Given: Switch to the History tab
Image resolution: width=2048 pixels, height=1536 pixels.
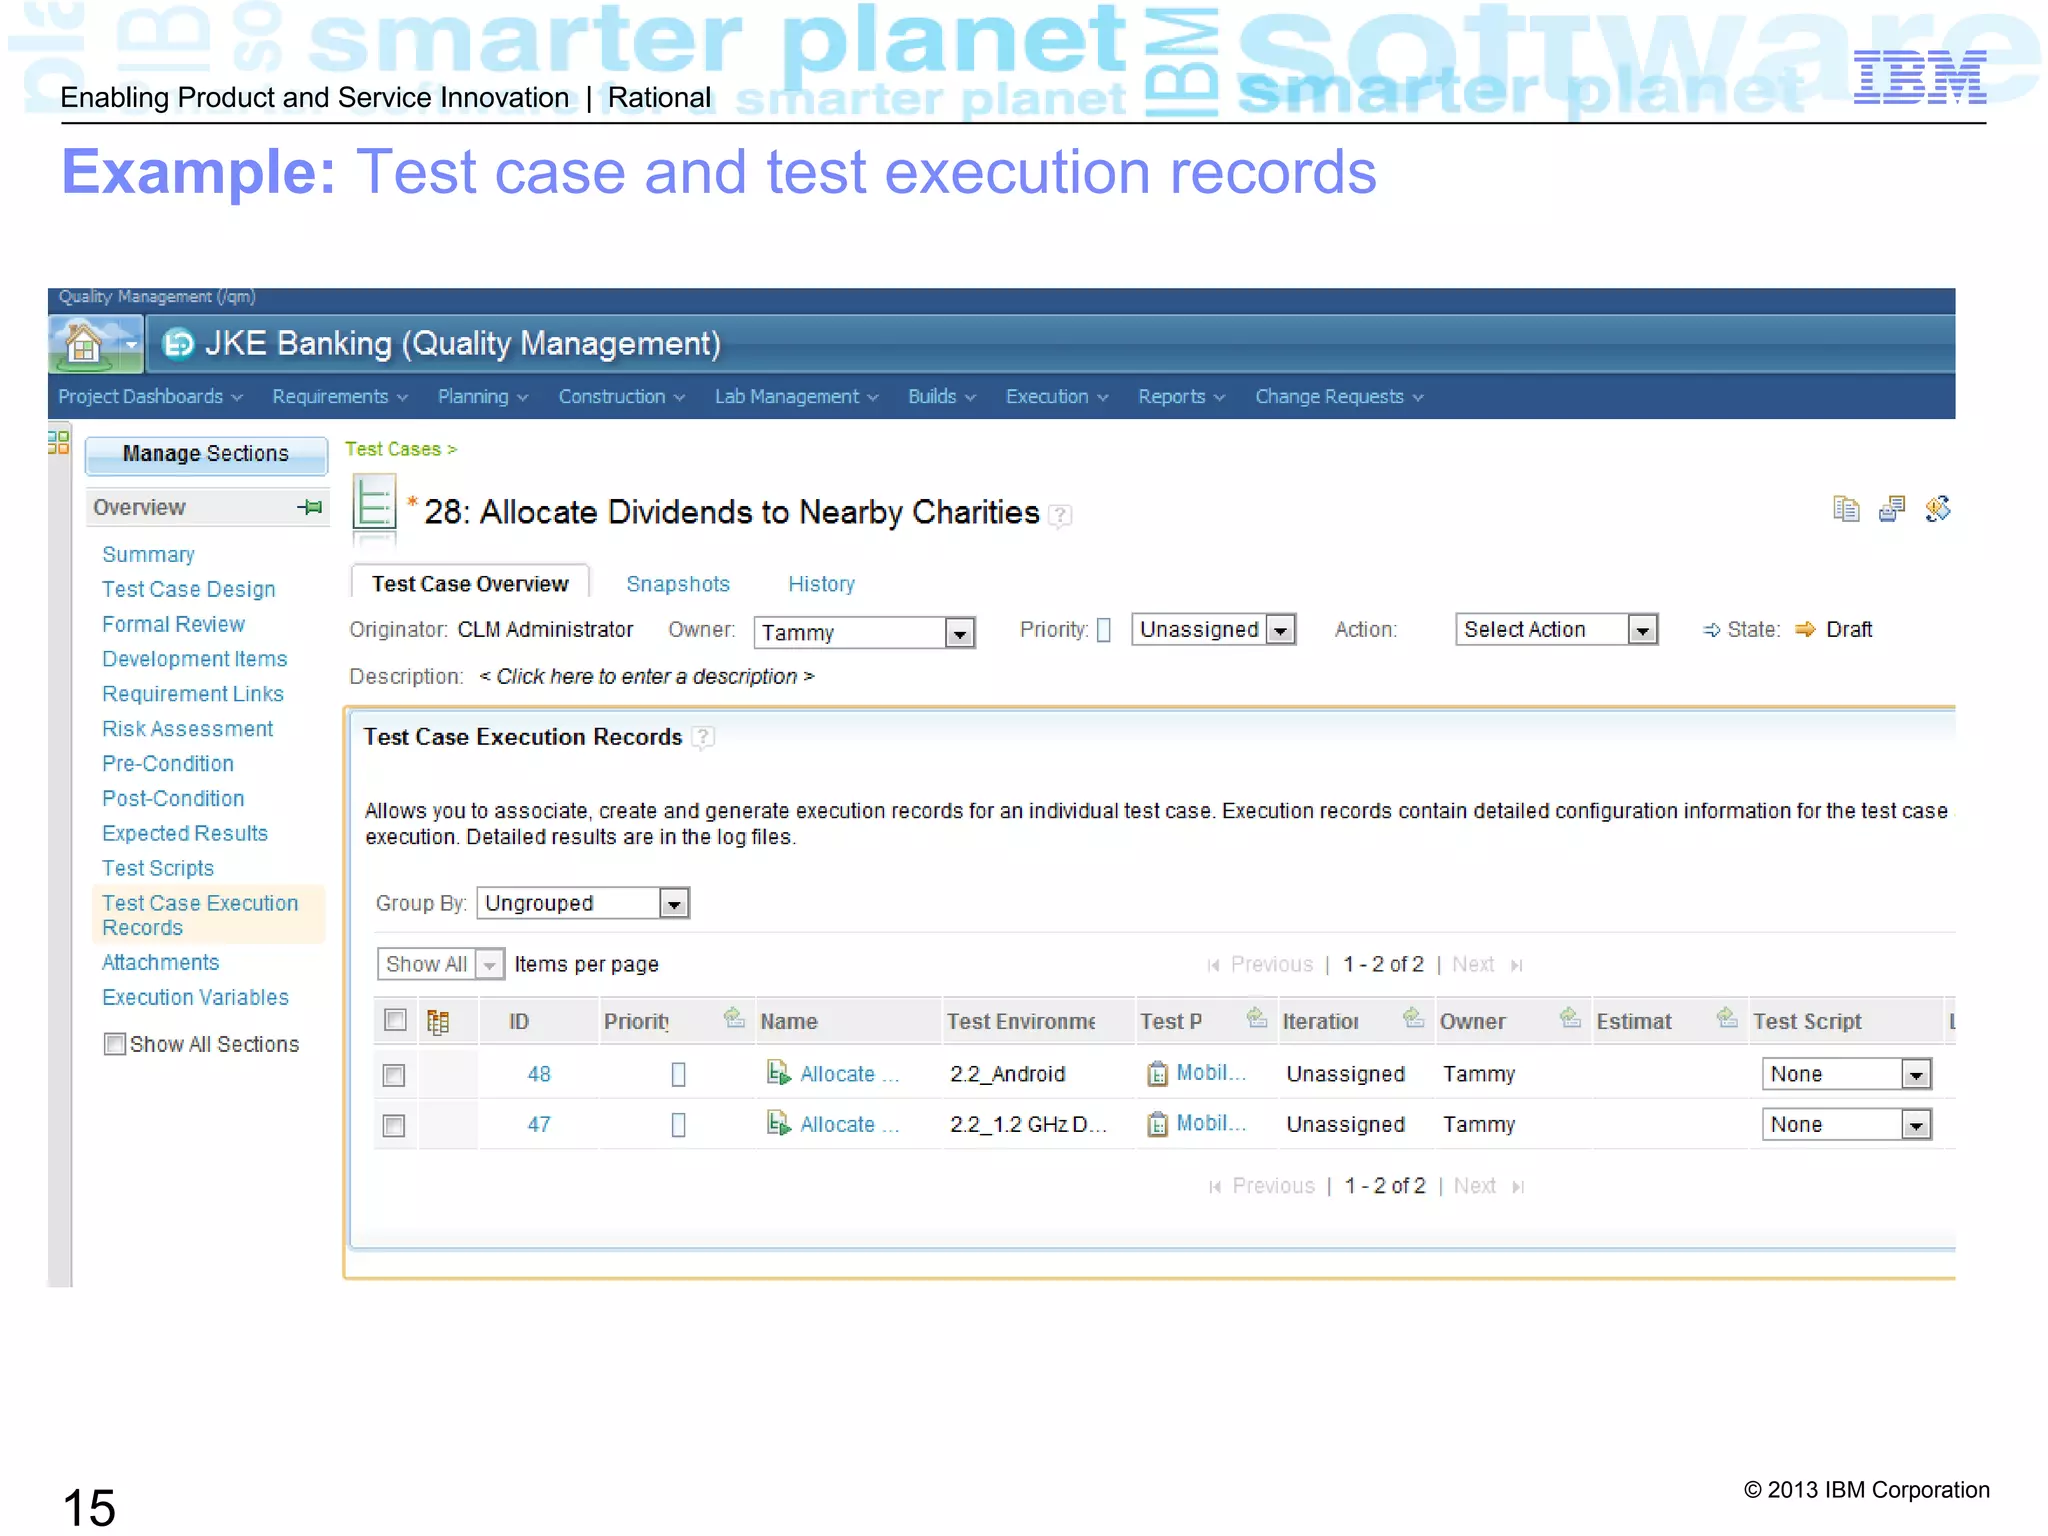Looking at the screenshot, I should (x=821, y=585).
